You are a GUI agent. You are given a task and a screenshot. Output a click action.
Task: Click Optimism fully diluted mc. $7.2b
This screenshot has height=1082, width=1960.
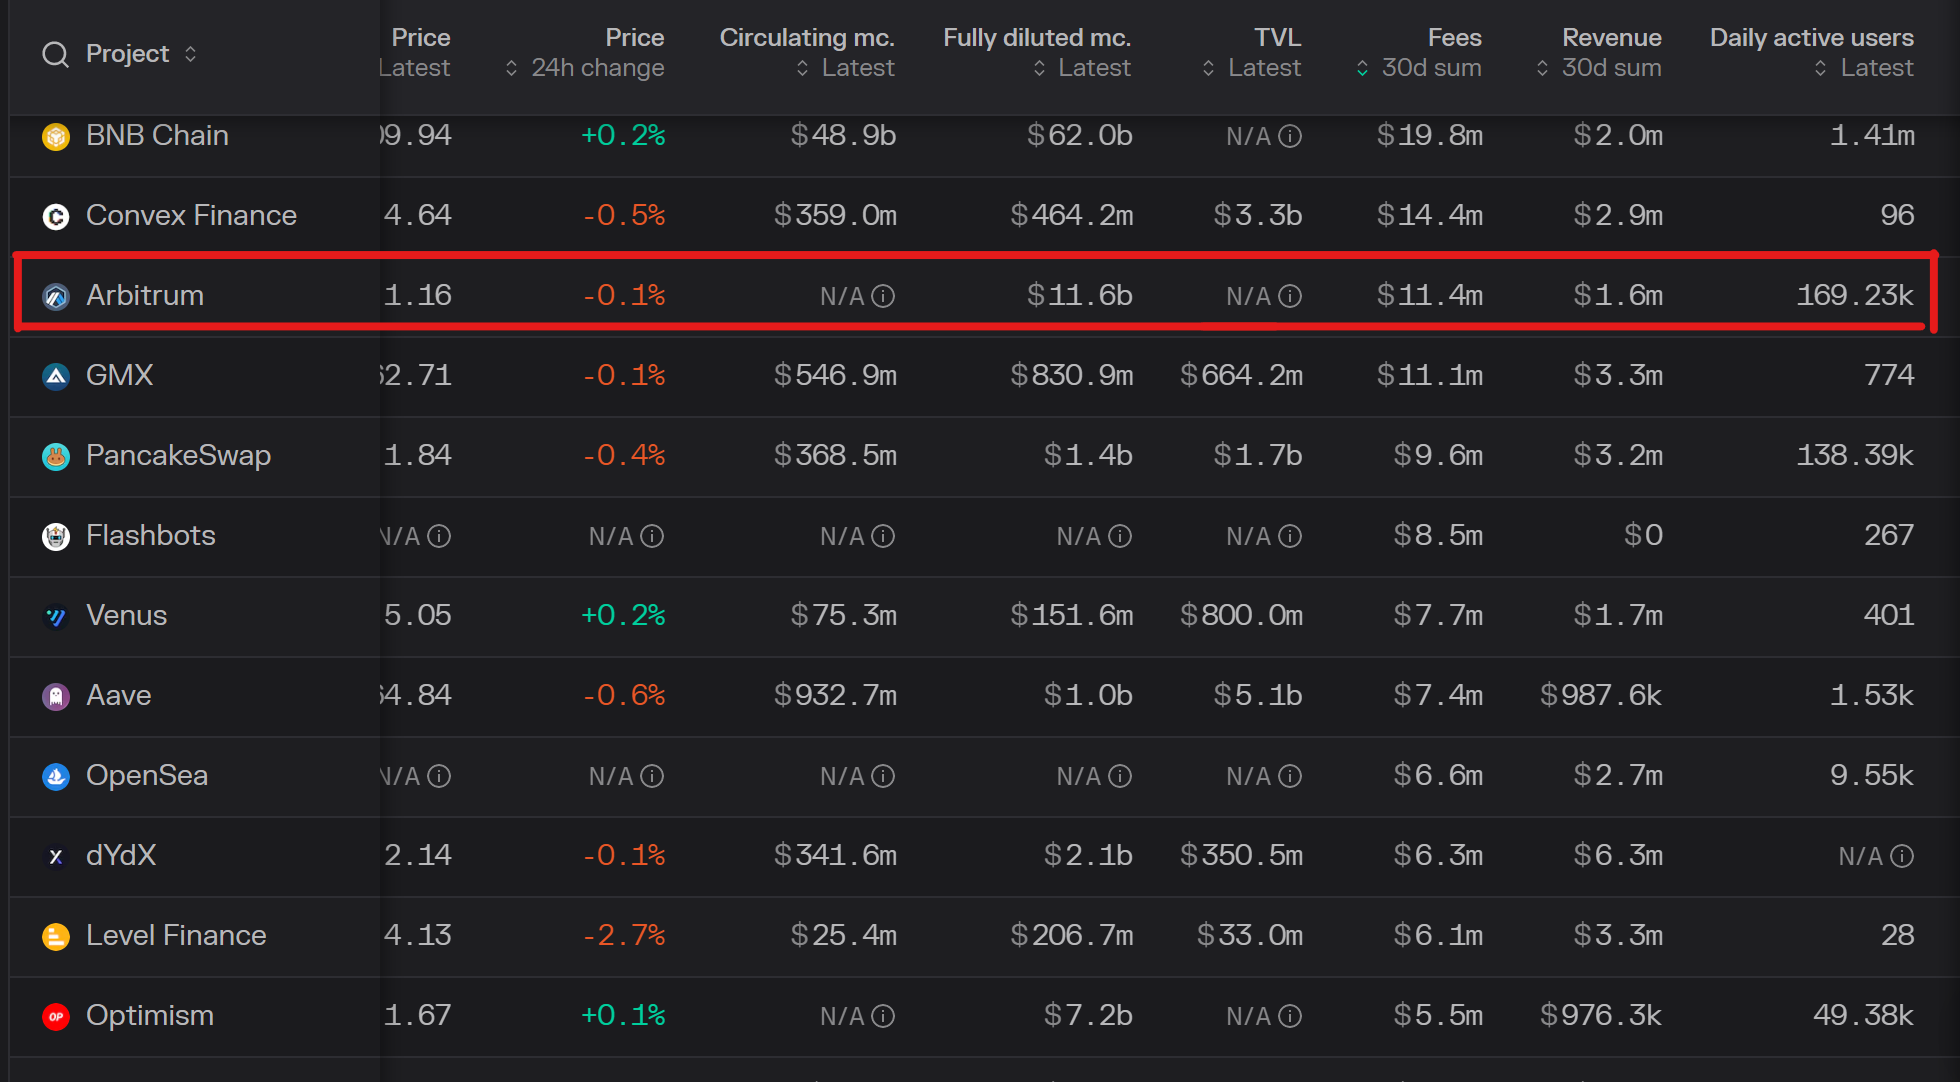pos(1088,1015)
